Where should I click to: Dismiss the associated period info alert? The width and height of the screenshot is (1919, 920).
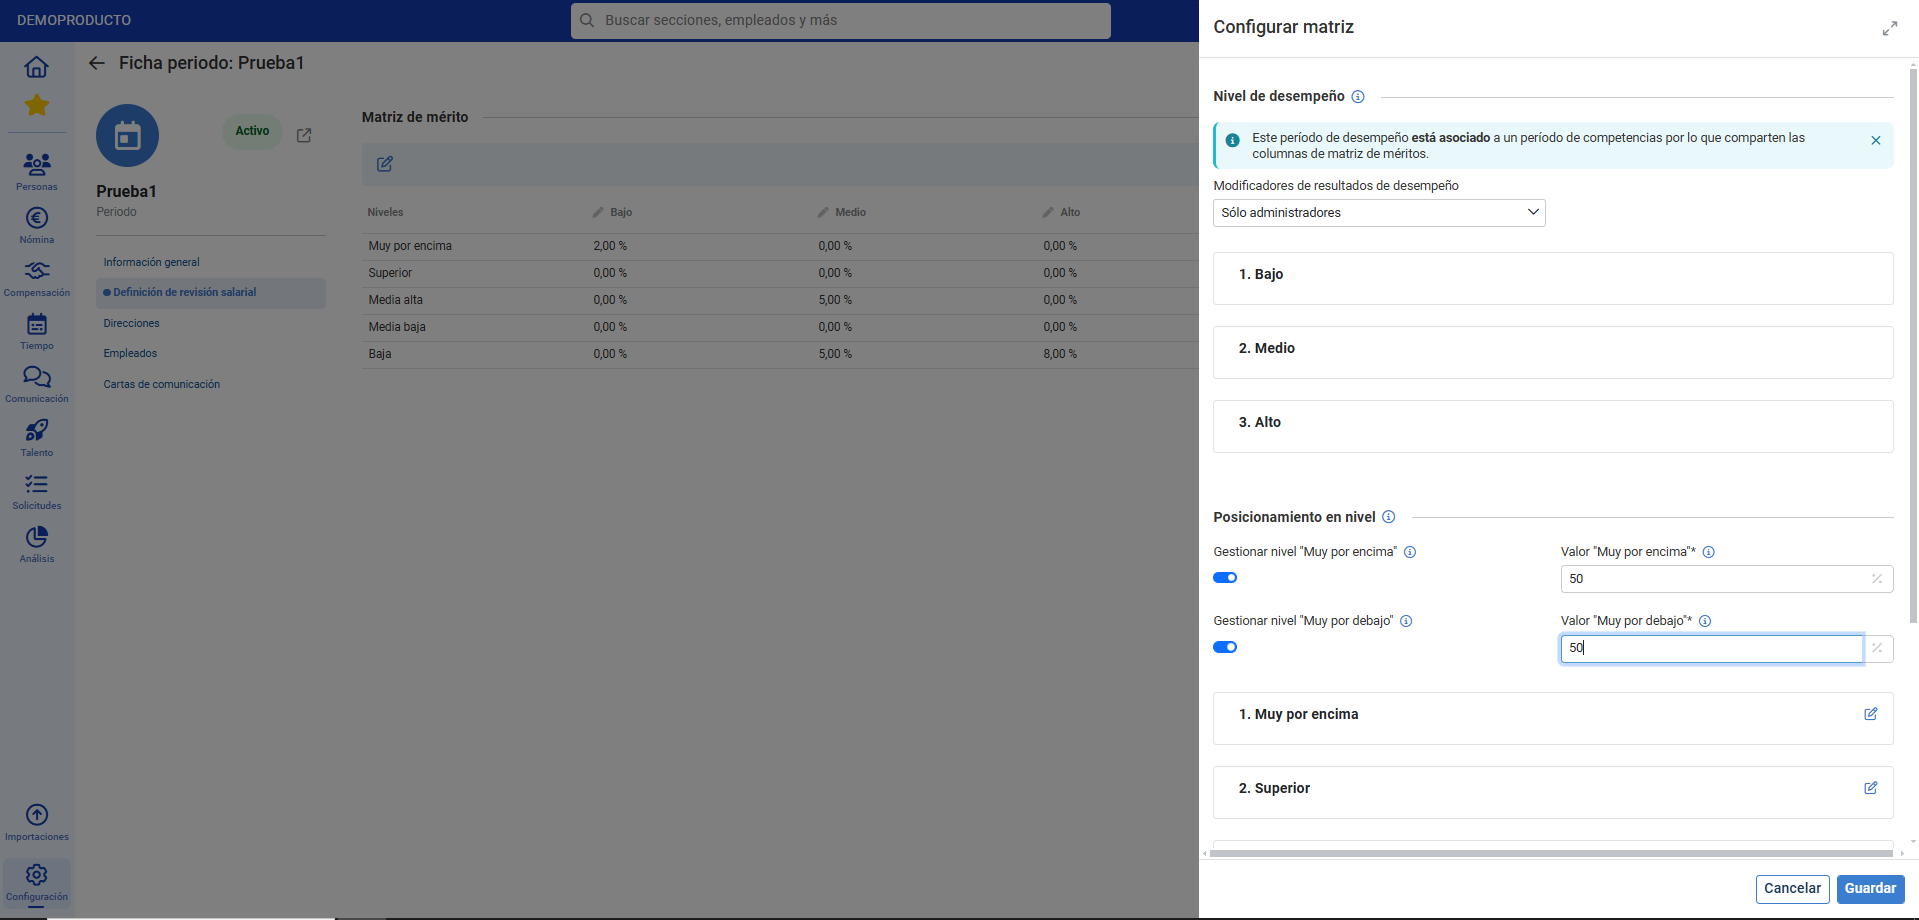1876,141
